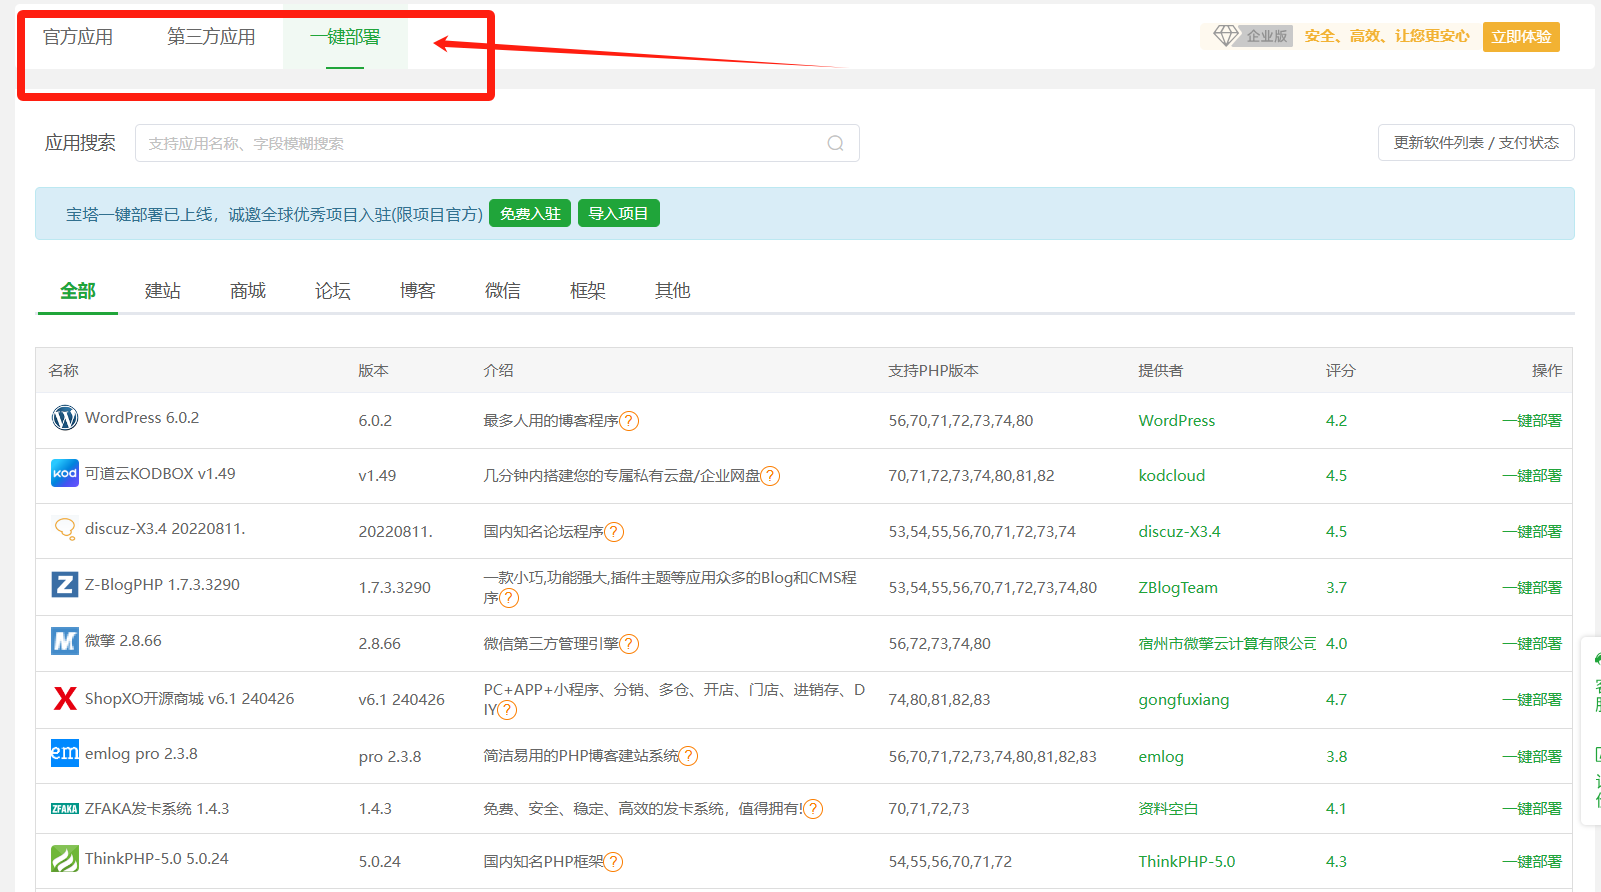Screen dimensions: 1601x892
Task: Deploy emlog pro via 一键部署
Action: [x=1532, y=757]
